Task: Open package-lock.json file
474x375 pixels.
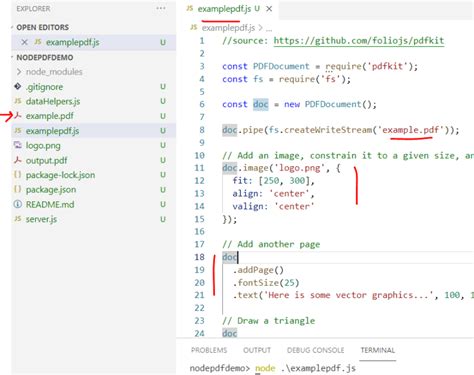Action: coord(60,175)
